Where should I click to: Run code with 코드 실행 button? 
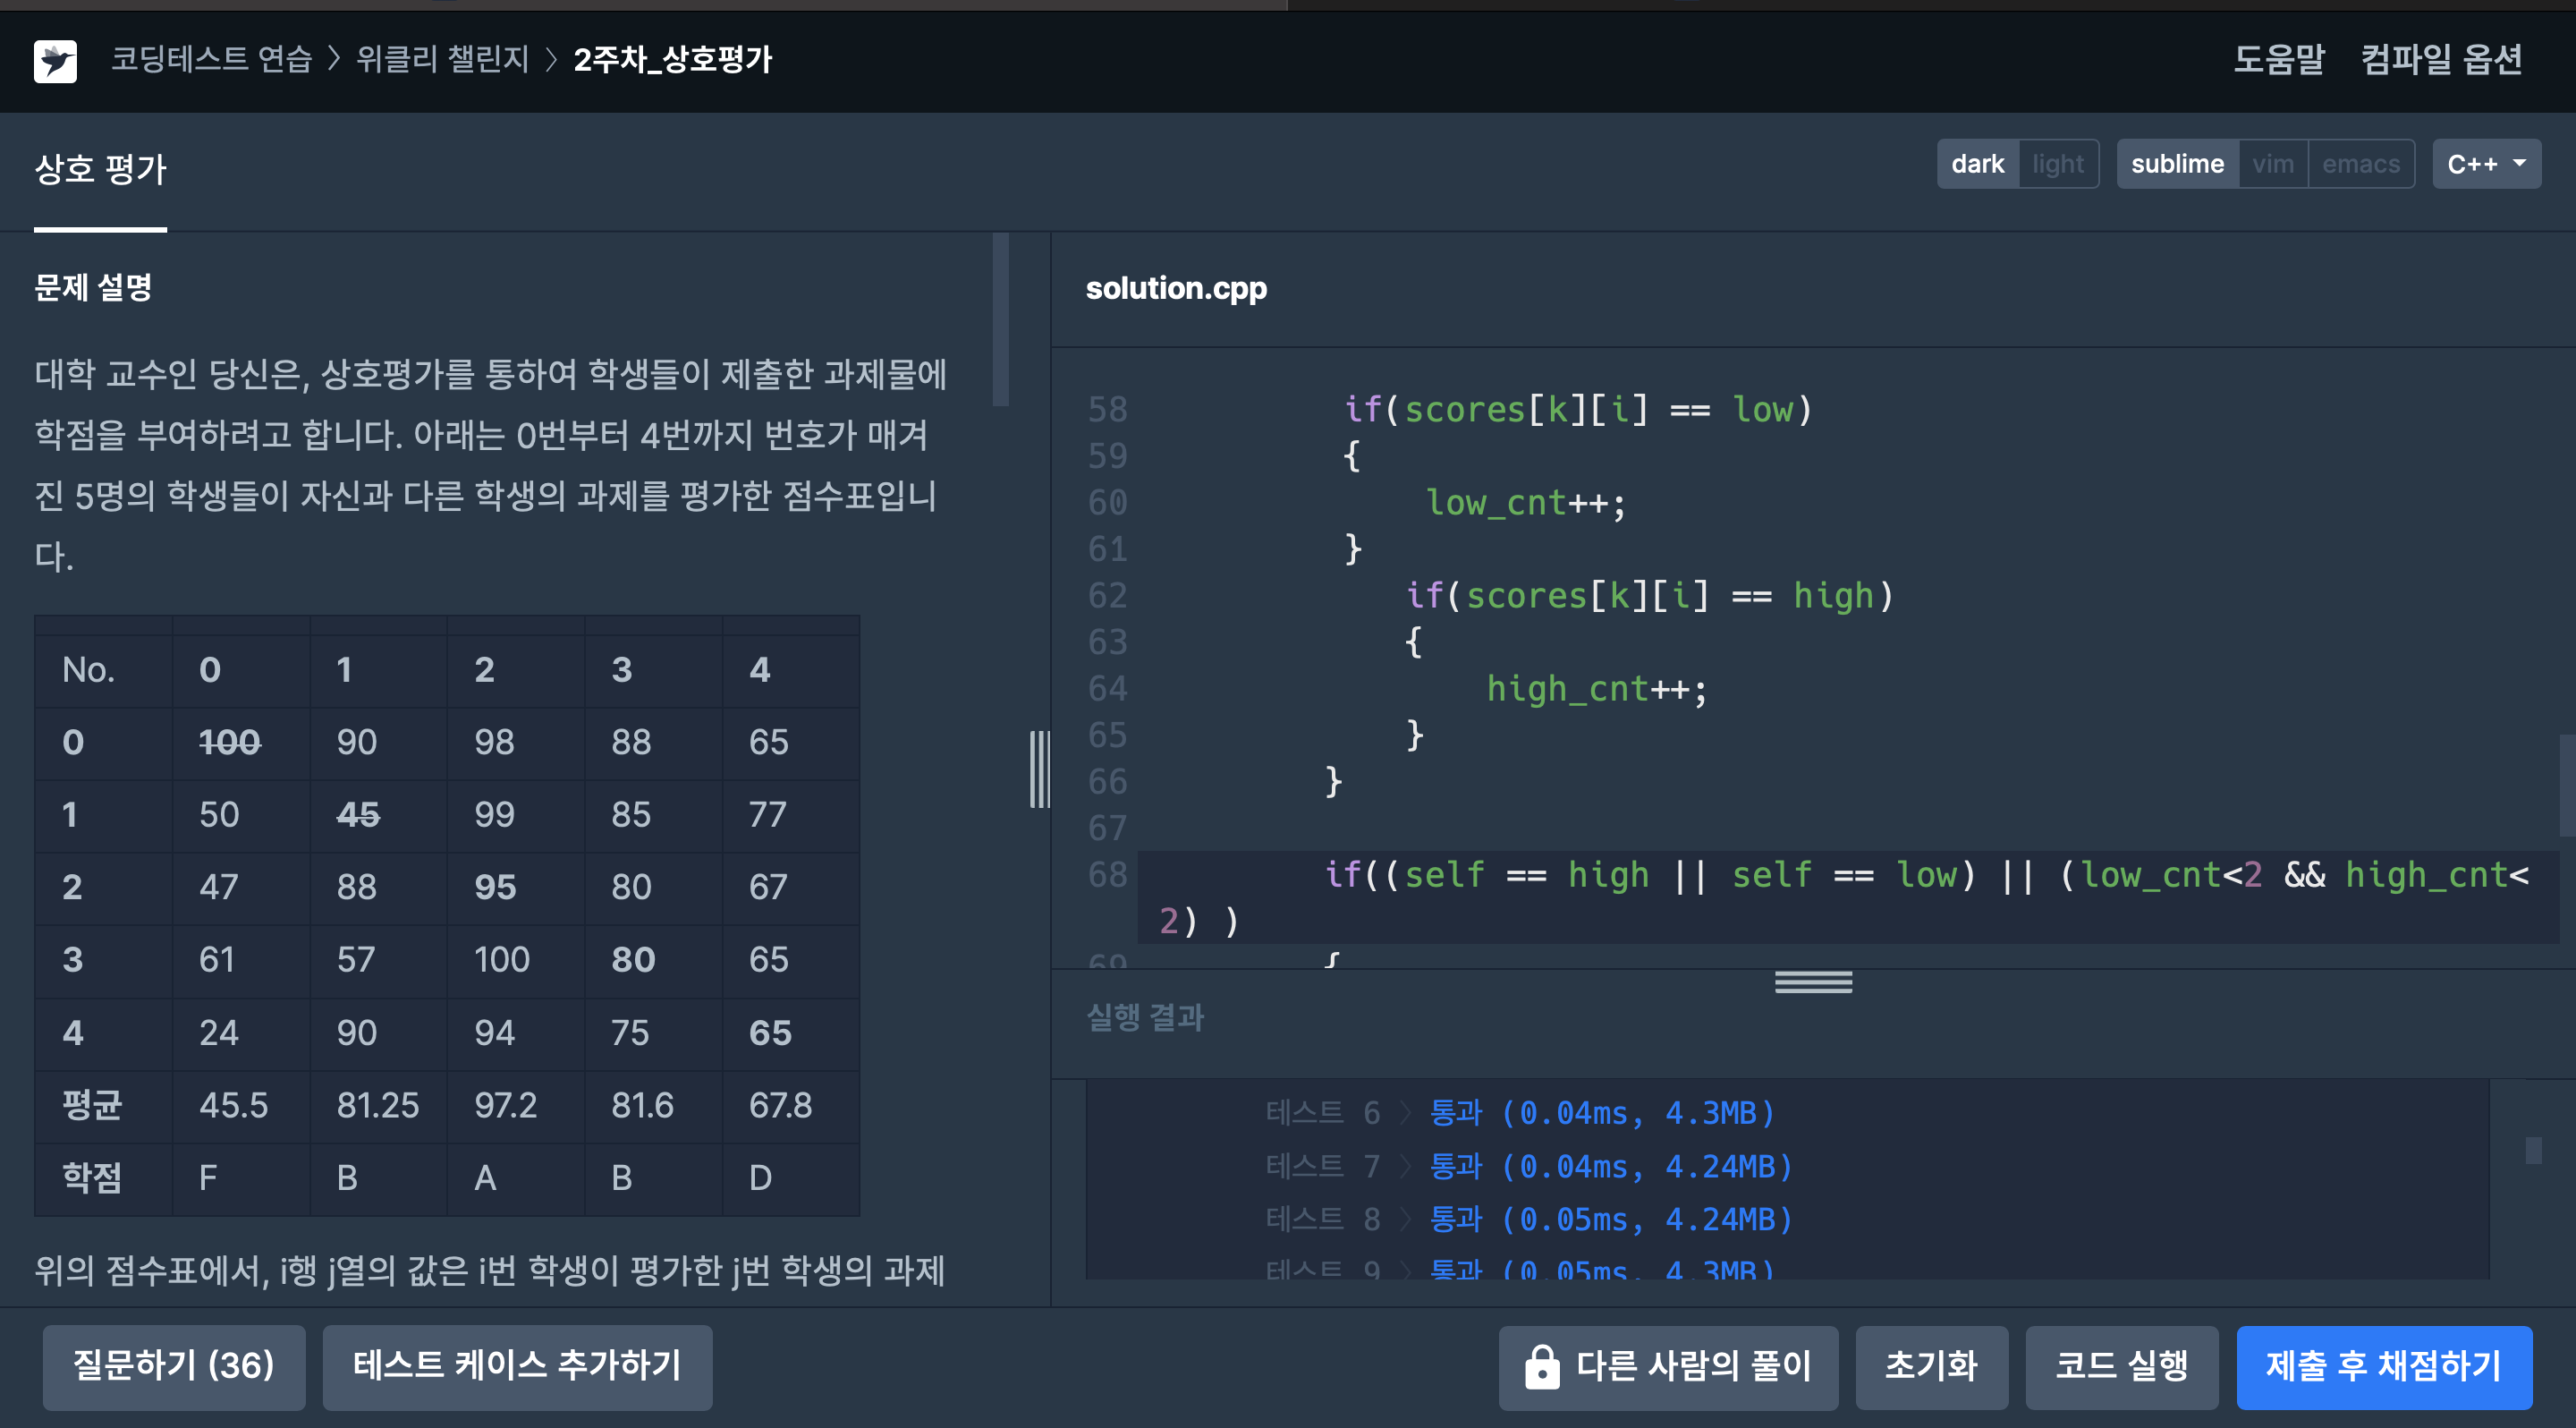click(2120, 1366)
